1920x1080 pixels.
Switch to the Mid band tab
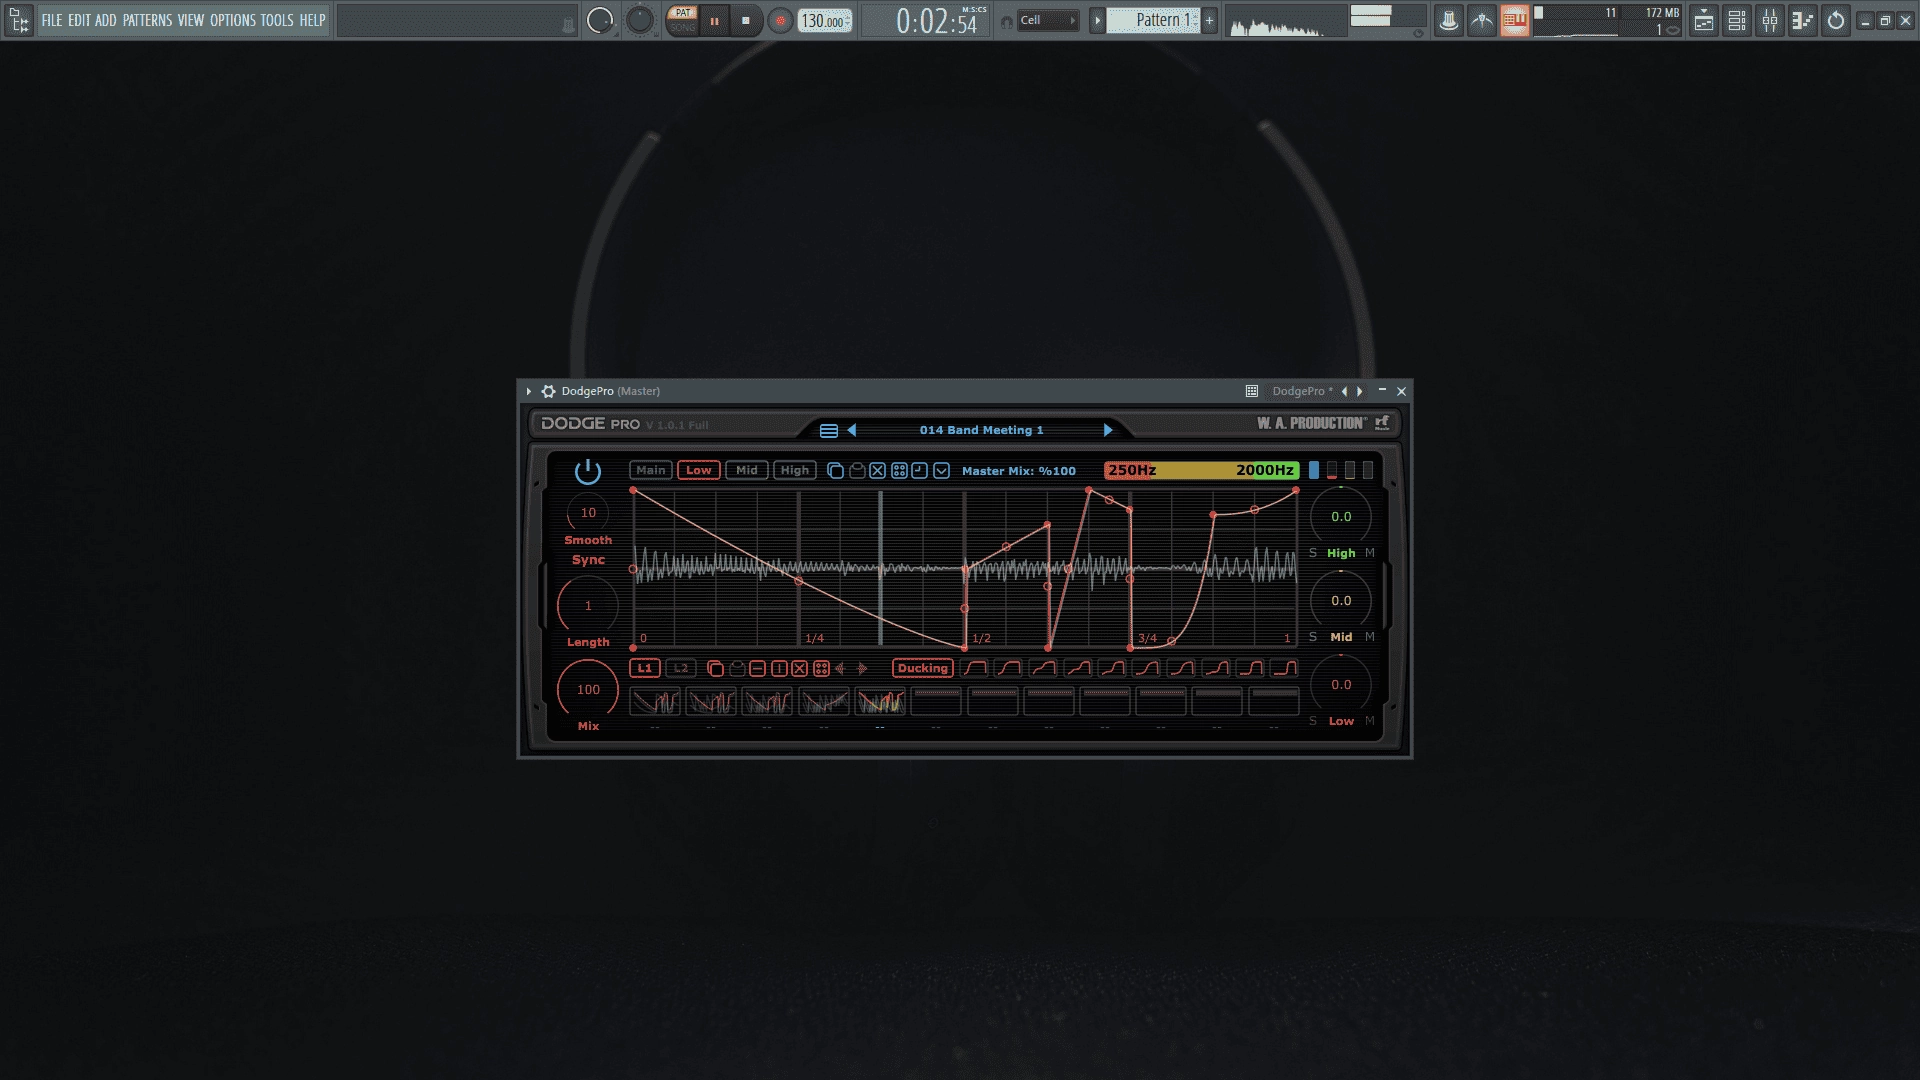[747, 470]
